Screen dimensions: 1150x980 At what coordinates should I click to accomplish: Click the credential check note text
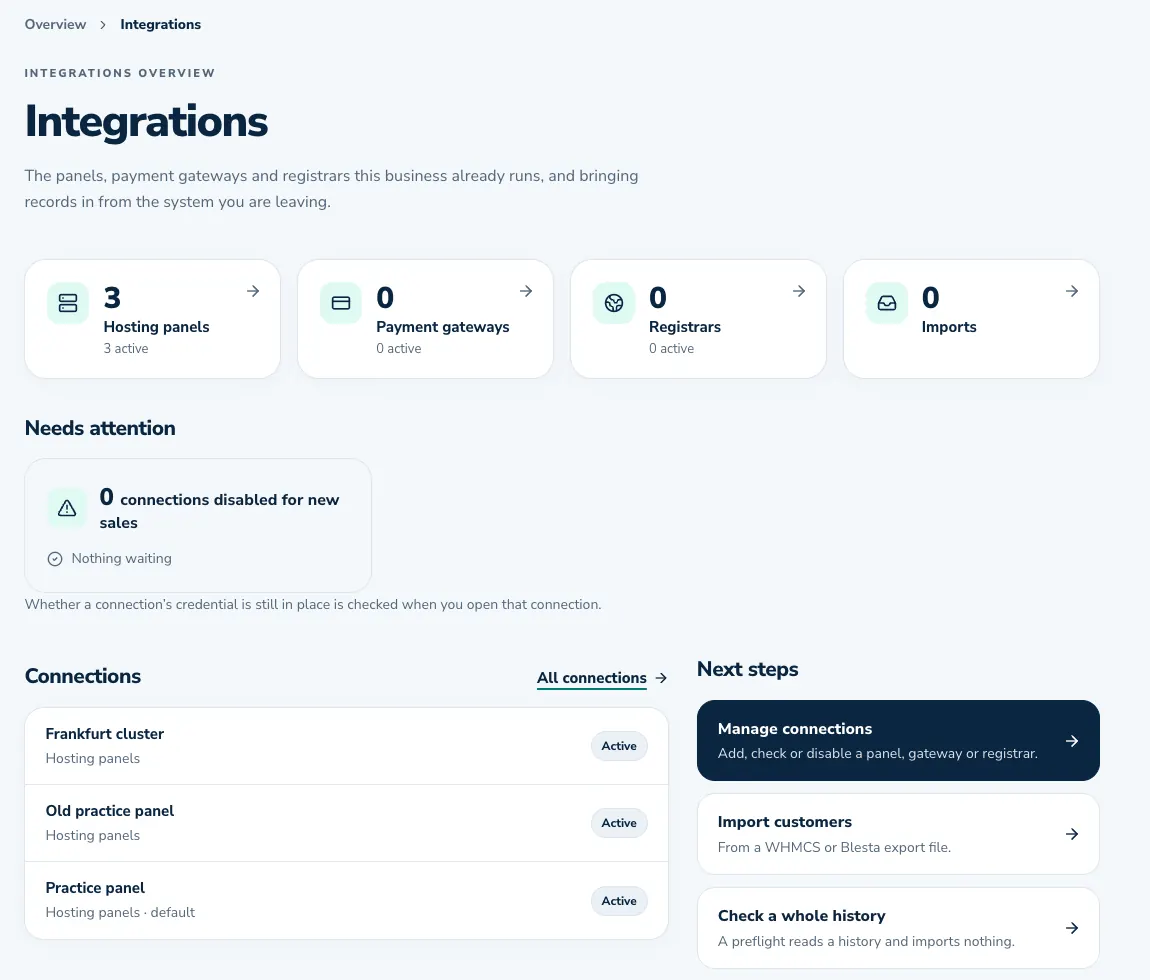[x=313, y=604]
